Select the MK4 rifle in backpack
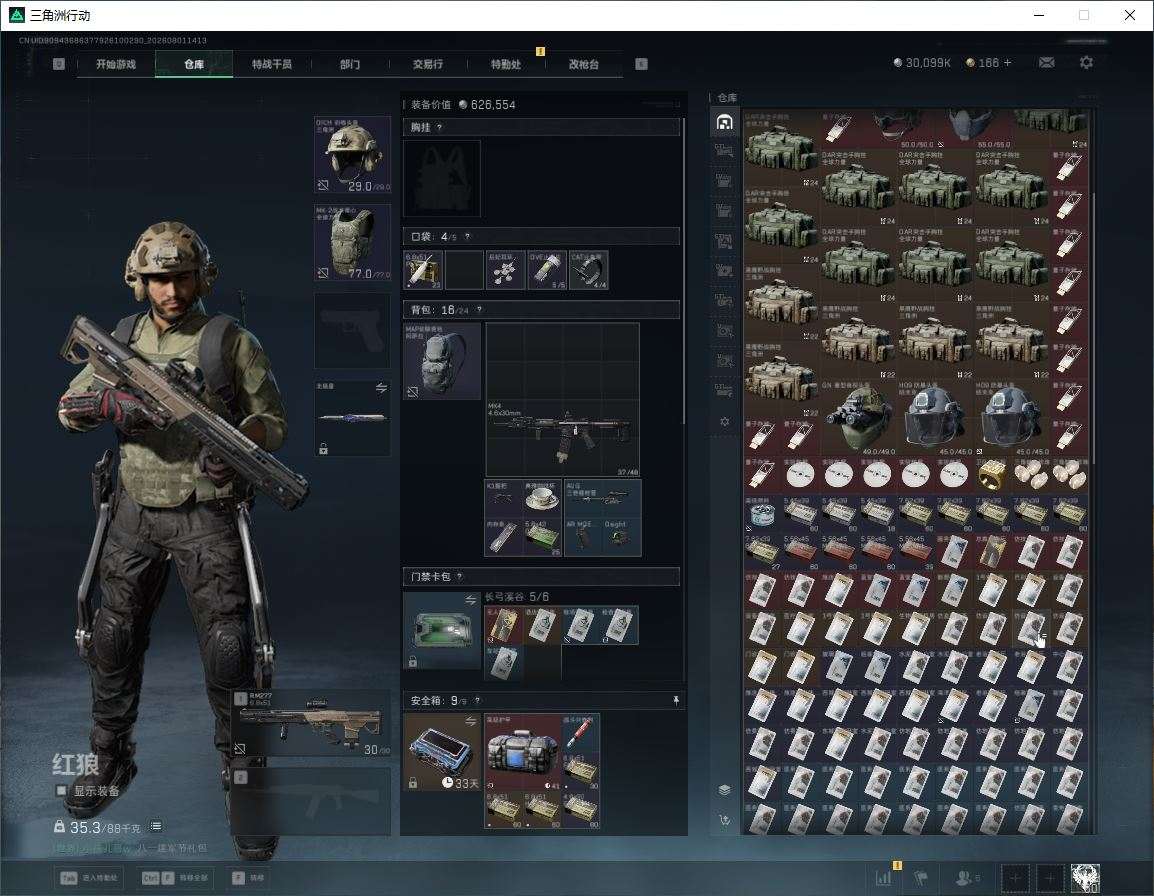Image resolution: width=1154 pixels, height=896 pixels. pyautogui.click(x=562, y=438)
